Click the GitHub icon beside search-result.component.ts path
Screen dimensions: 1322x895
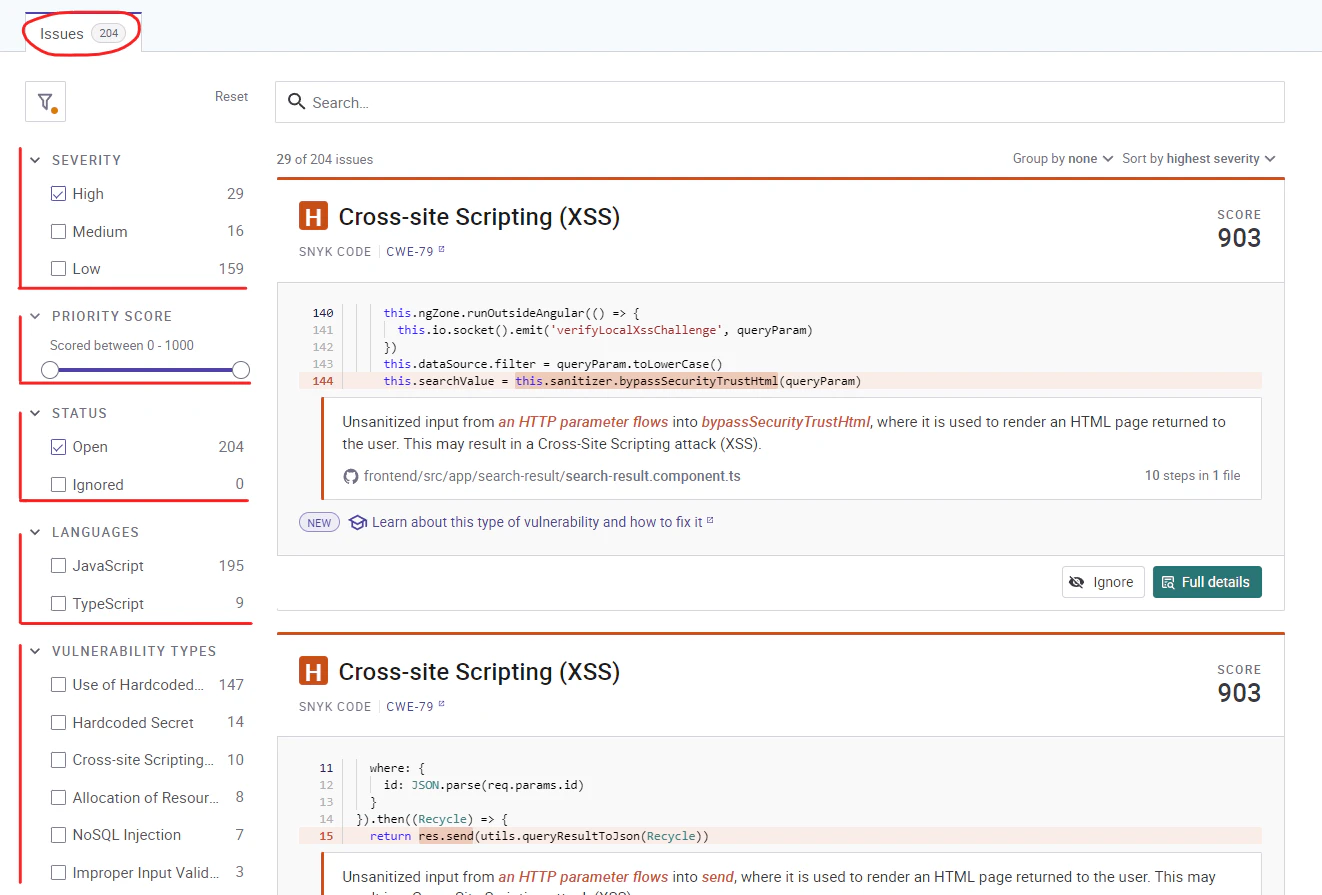(350, 476)
